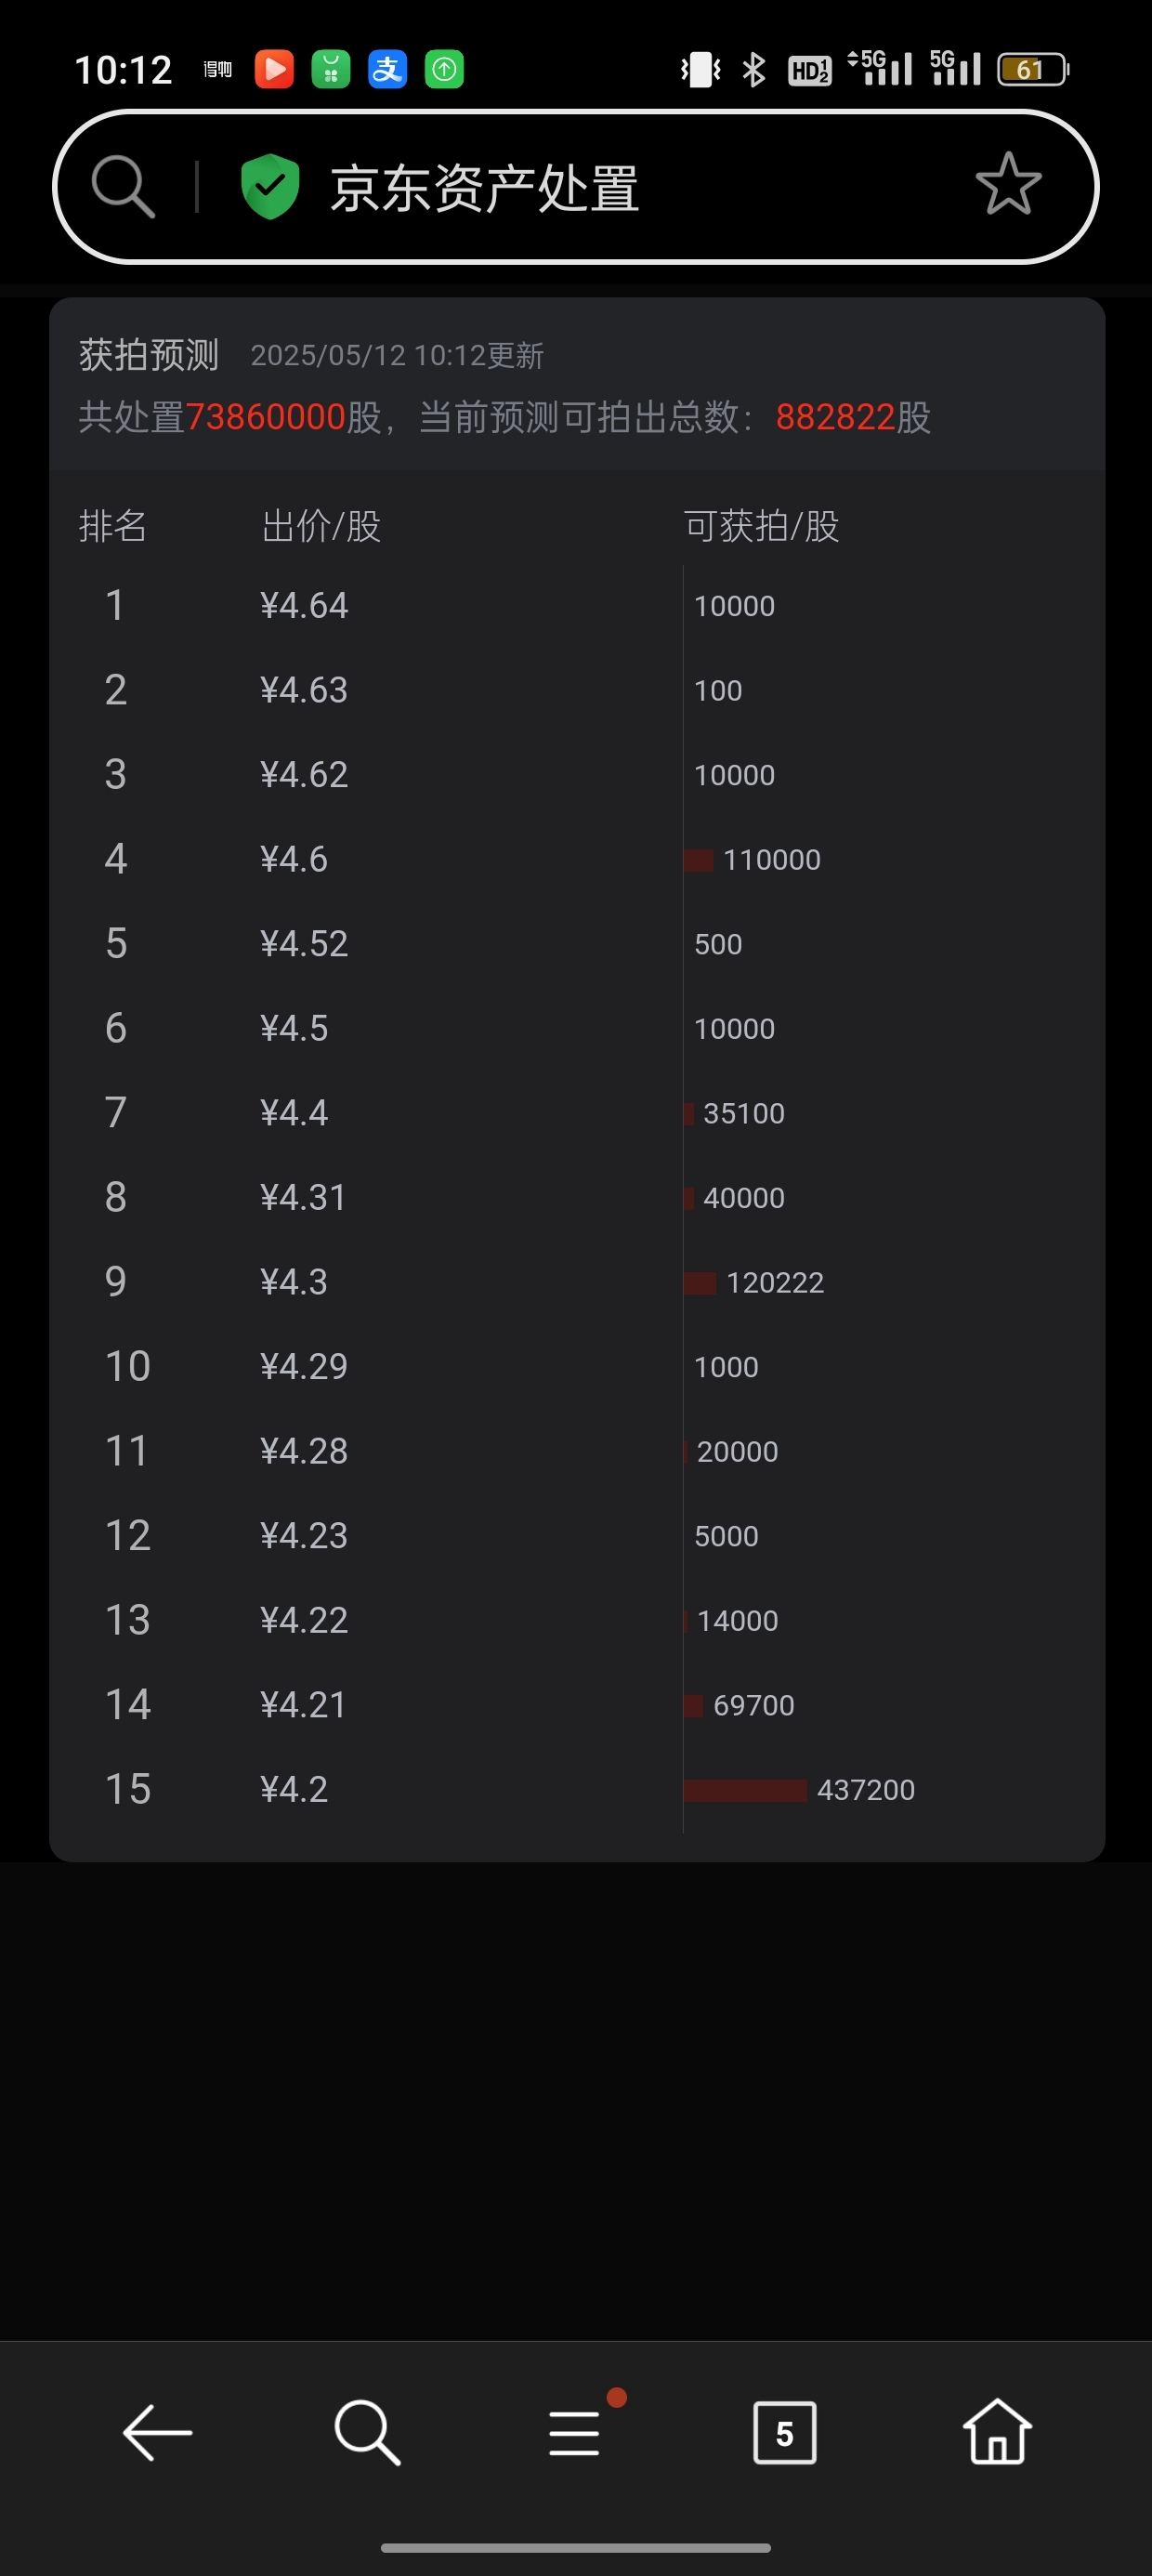
Task: Tap the ¥4.64 top bid row
Action: 576,605
